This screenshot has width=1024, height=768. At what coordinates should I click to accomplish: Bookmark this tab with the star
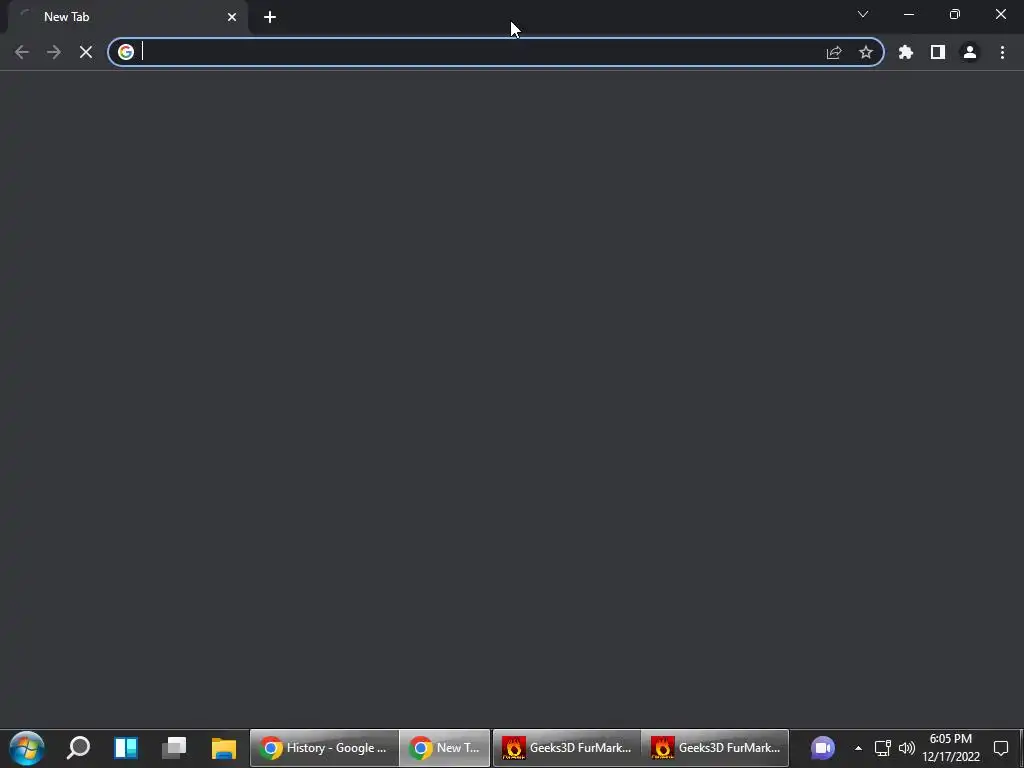pyautogui.click(x=866, y=52)
